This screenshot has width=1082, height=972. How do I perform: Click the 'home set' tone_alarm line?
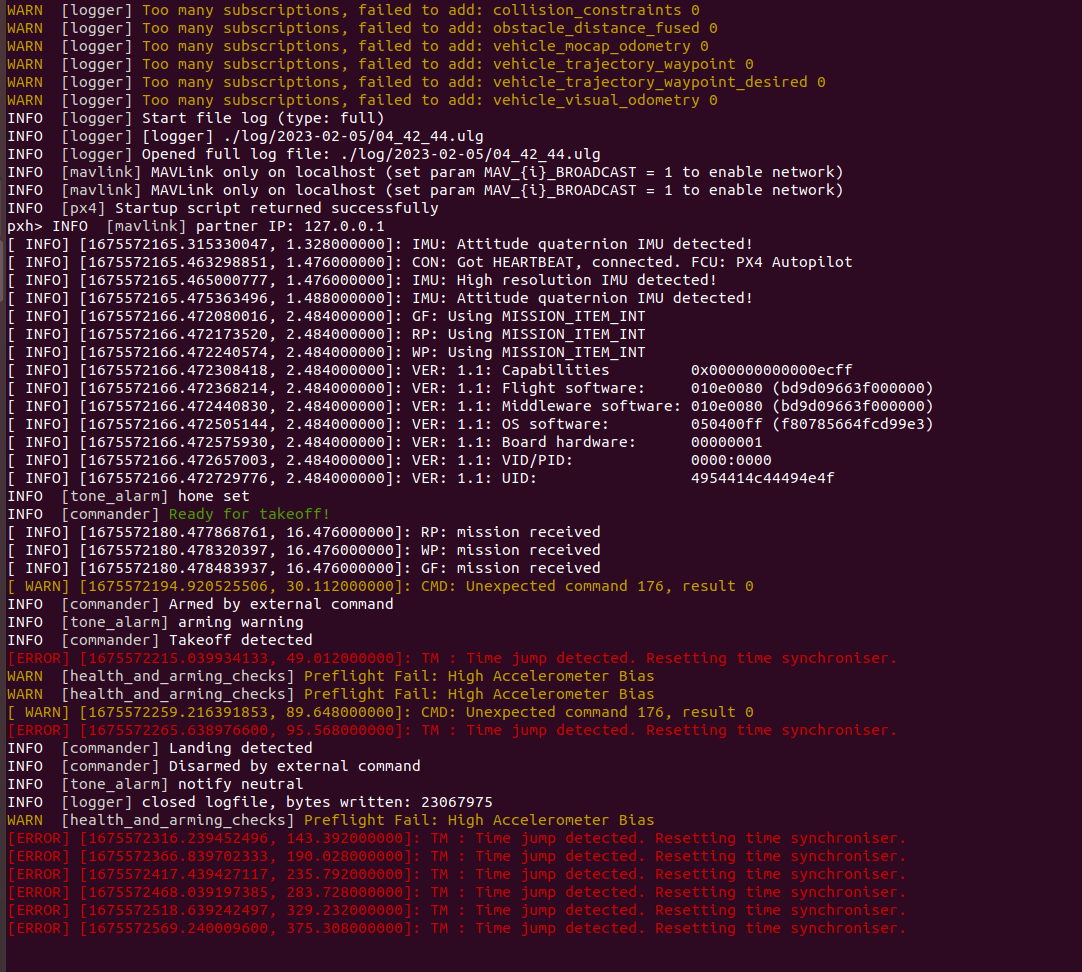point(128,495)
